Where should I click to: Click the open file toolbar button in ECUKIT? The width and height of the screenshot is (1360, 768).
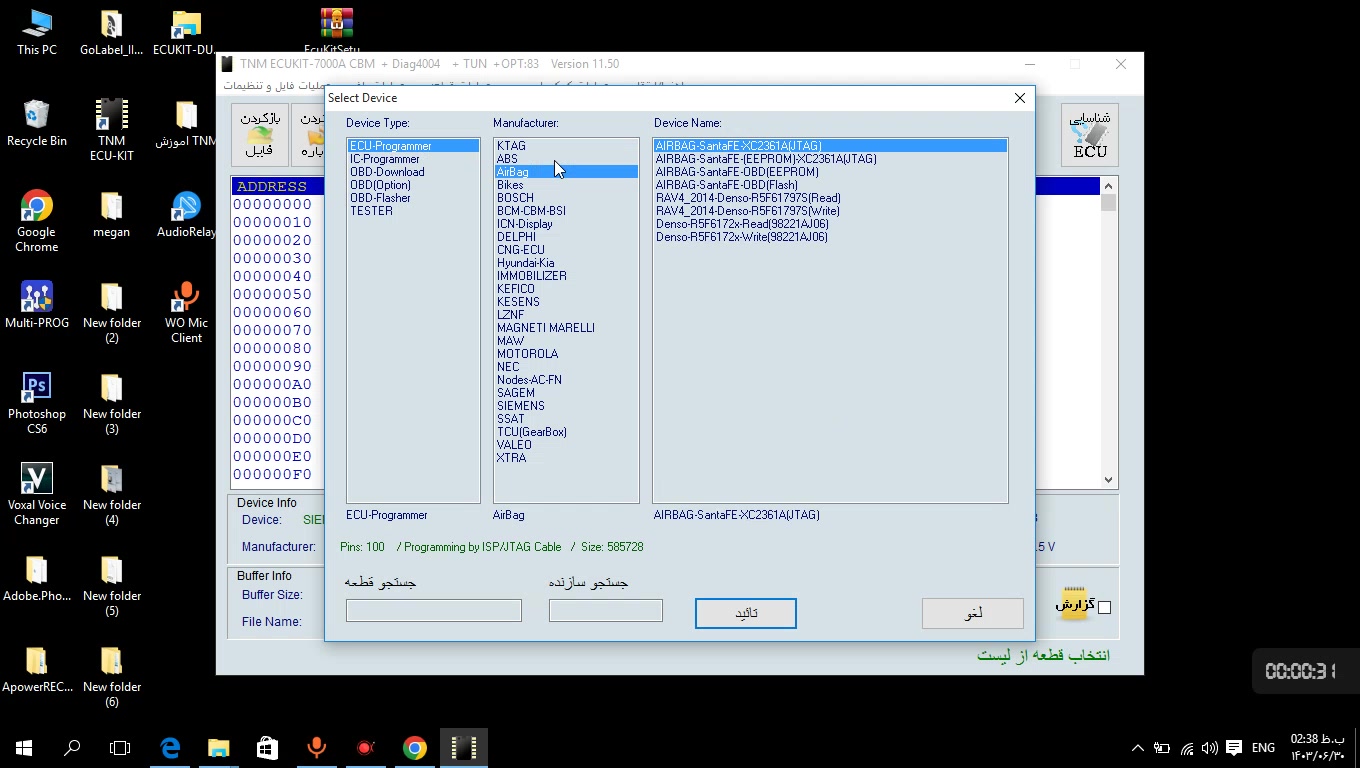coord(260,134)
